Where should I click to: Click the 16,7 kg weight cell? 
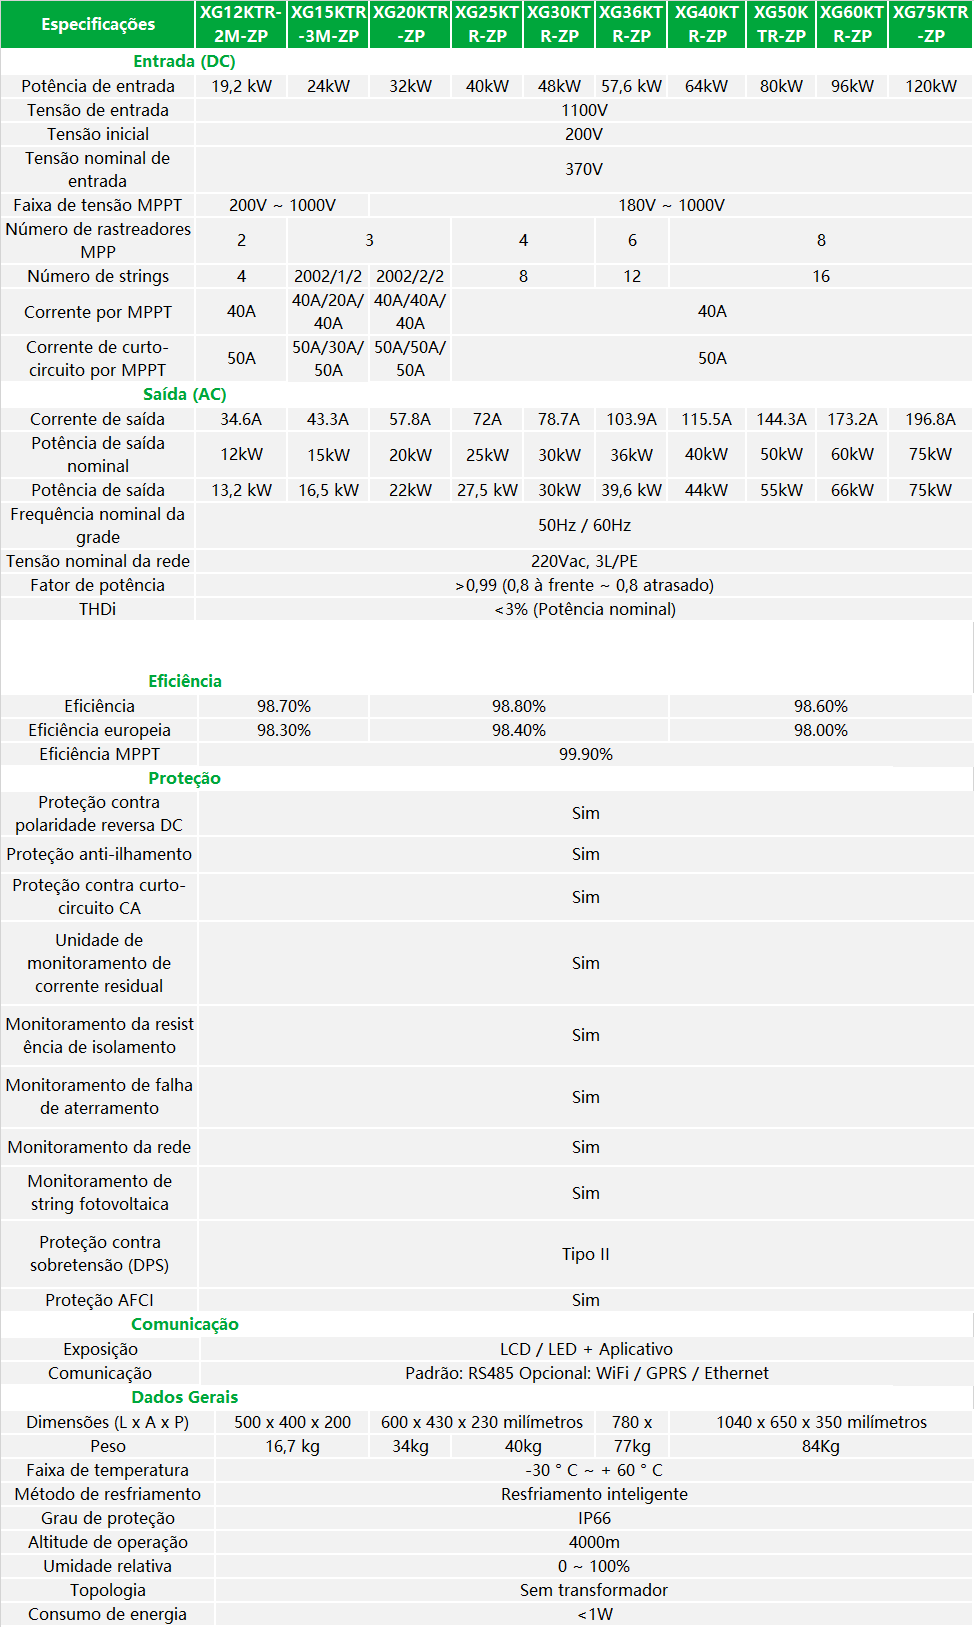[293, 1446]
